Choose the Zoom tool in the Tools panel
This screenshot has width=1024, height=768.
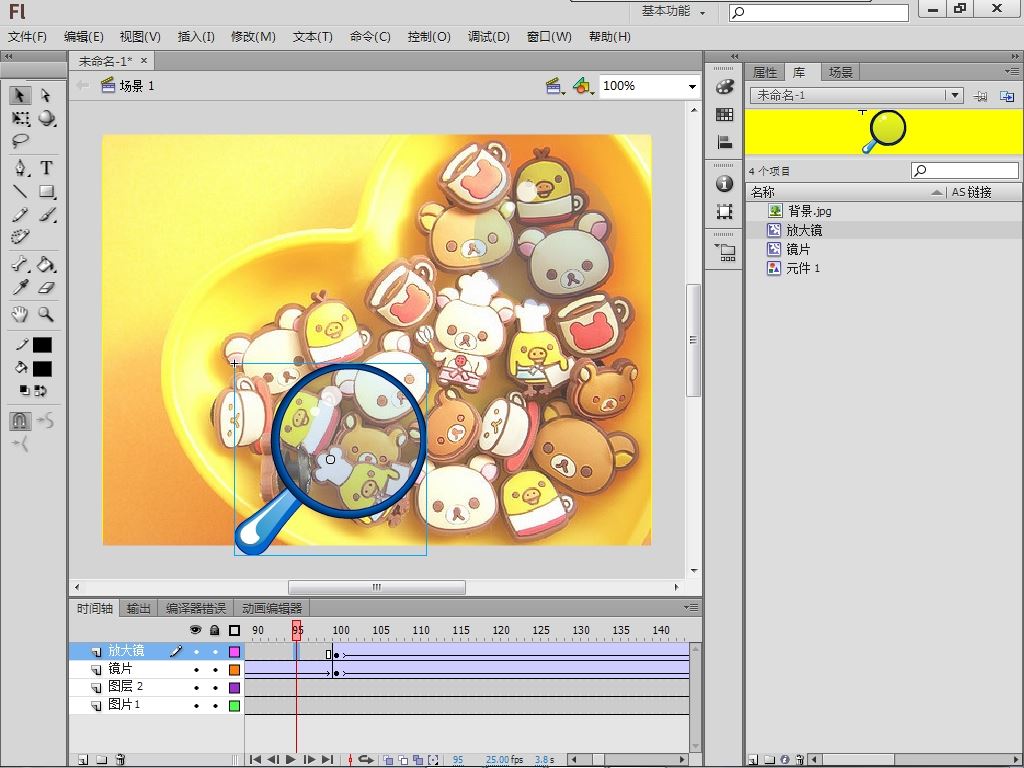point(46,315)
